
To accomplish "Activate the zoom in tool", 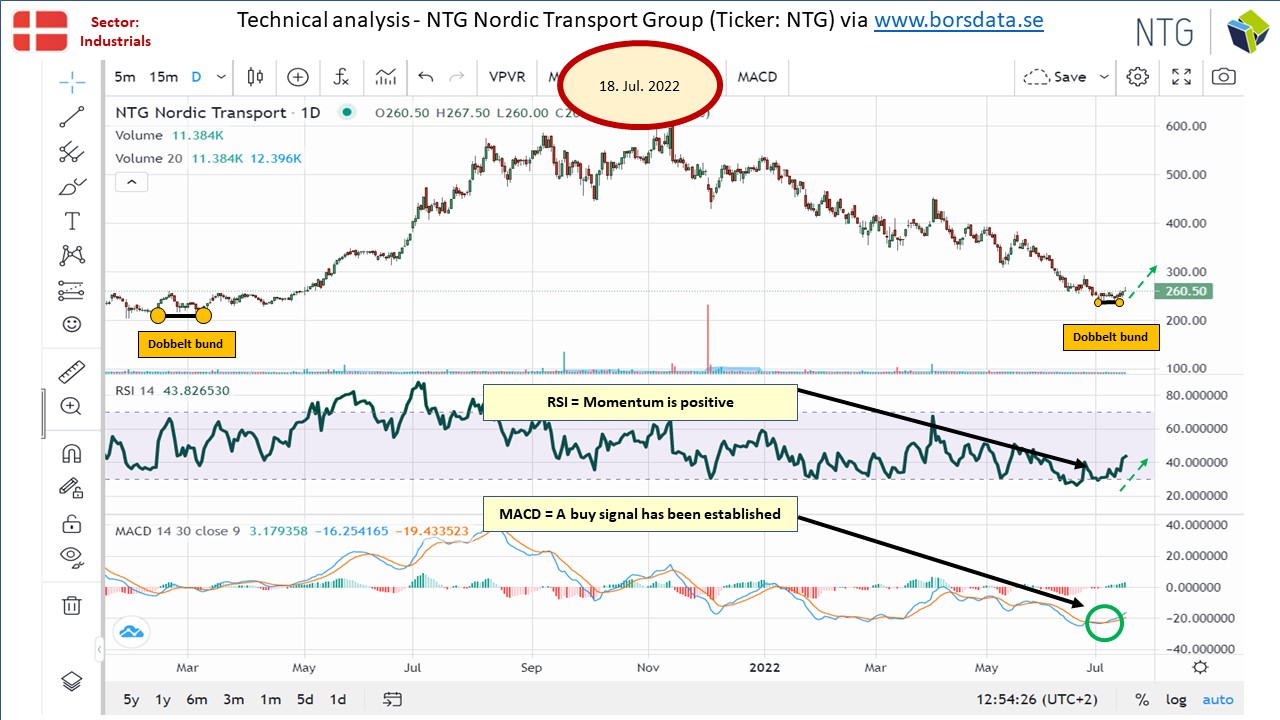I will (x=71, y=406).
